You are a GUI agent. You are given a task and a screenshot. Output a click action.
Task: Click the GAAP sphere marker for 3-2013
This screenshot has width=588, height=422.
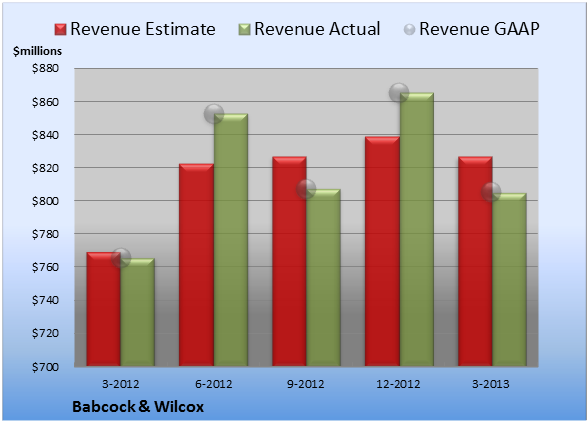[x=491, y=192]
